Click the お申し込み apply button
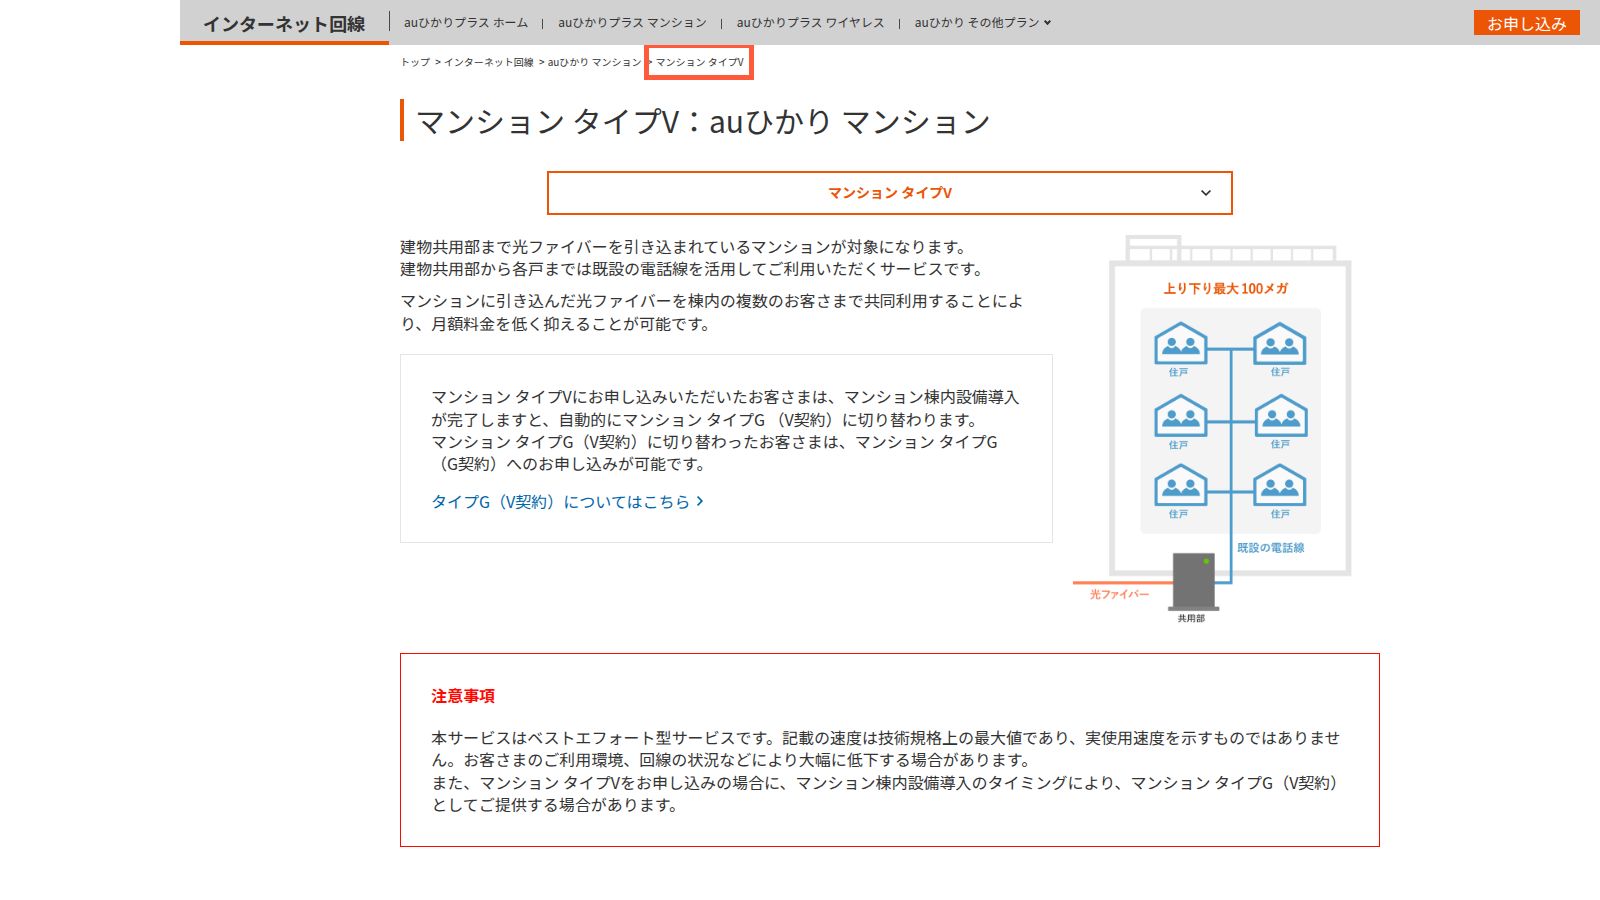1600x900 pixels. 1526,23
